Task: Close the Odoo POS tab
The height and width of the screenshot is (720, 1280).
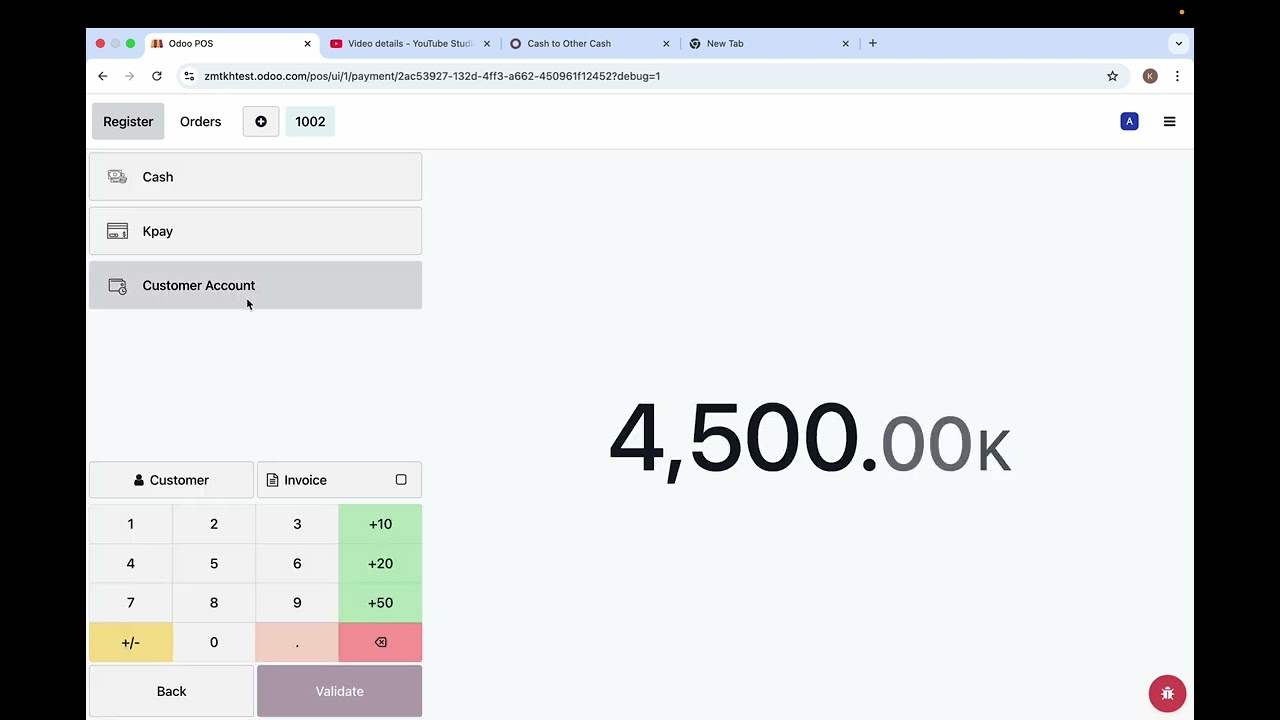Action: (x=308, y=44)
